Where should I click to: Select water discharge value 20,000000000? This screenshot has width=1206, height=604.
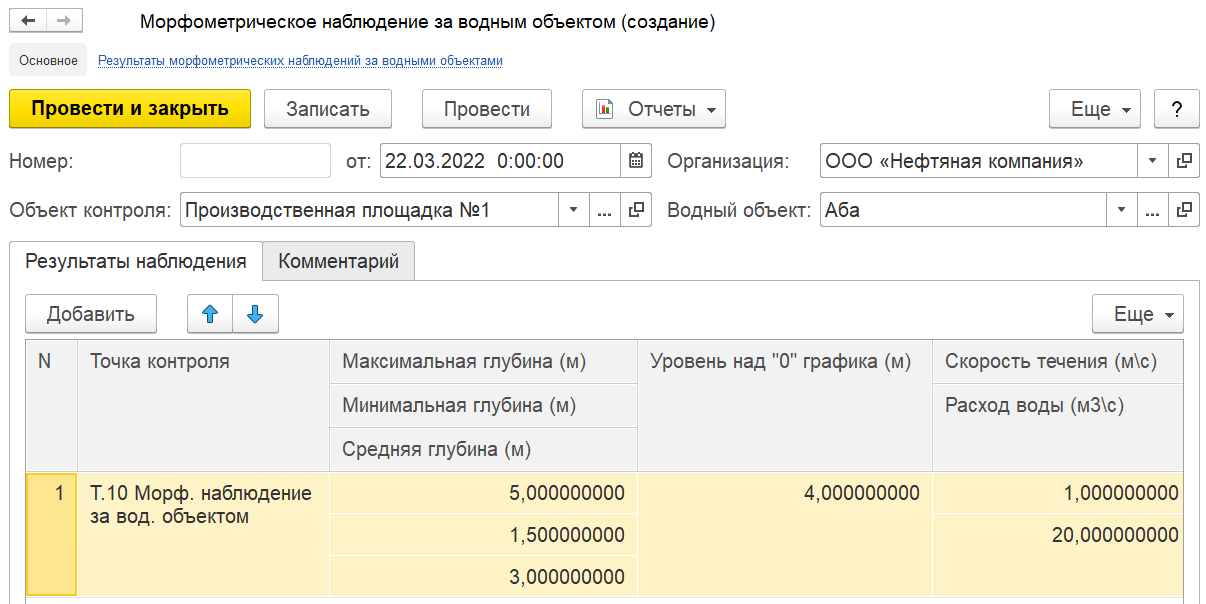click(1058, 535)
